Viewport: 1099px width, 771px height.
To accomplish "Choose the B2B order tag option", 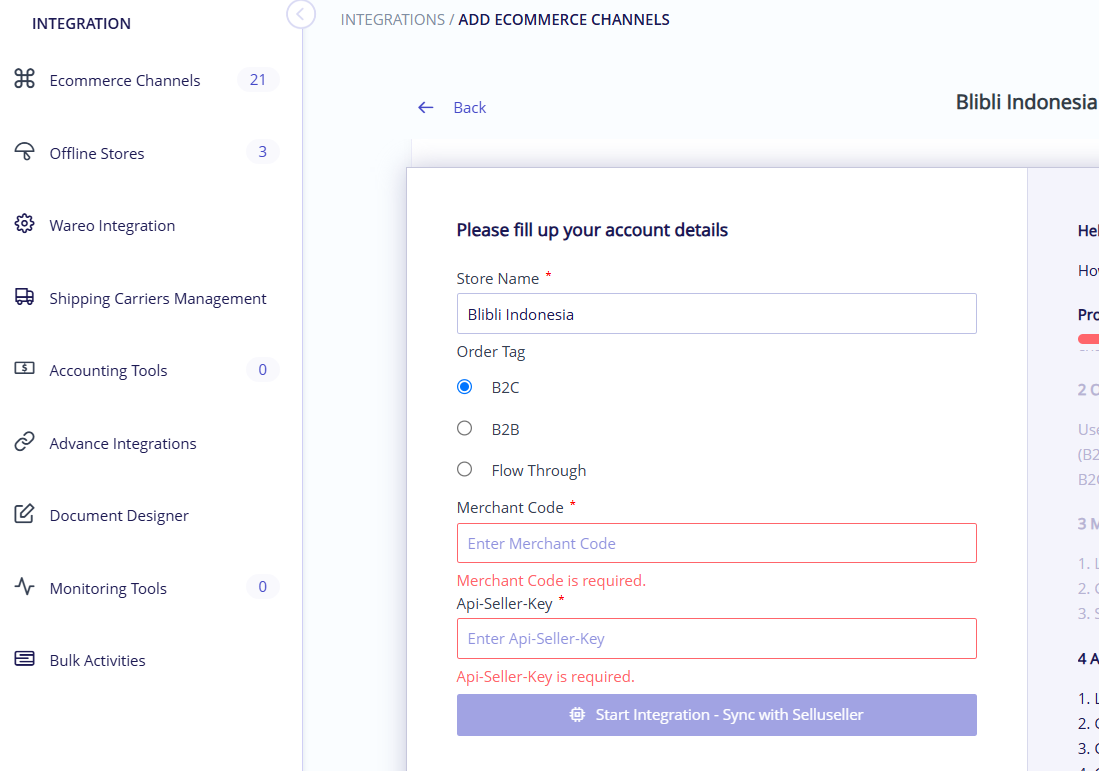I will pyautogui.click(x=464, y=427).
